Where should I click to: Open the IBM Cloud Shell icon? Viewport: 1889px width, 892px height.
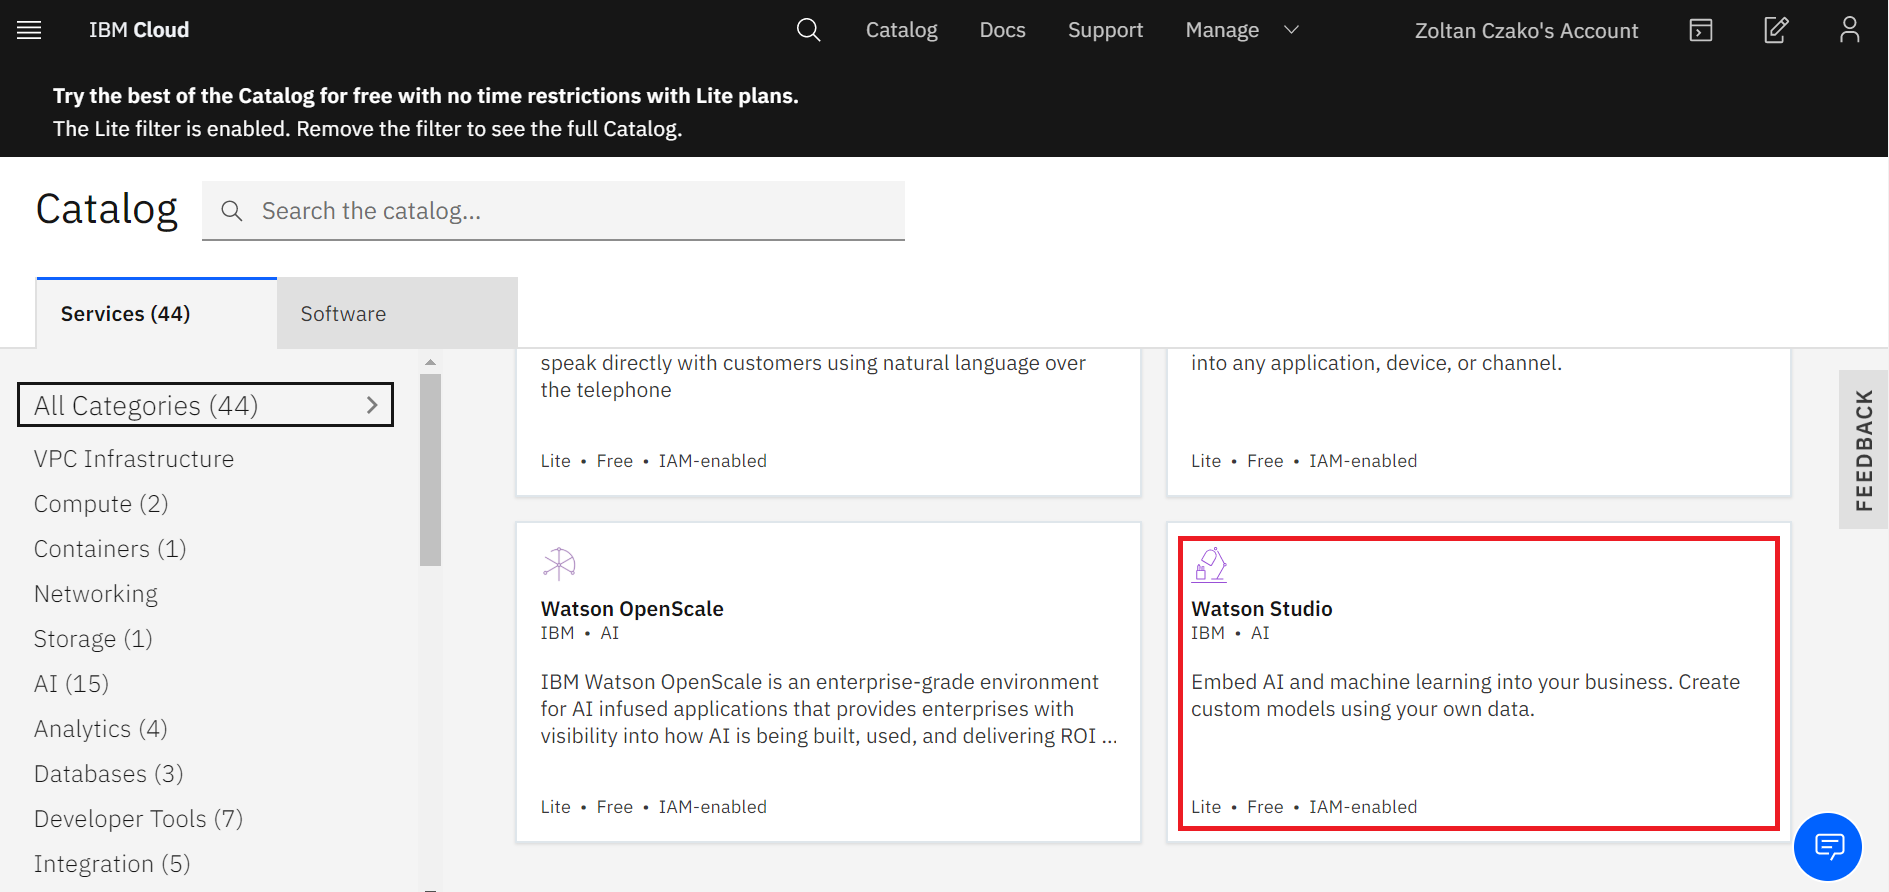(x=1701, y=30)
